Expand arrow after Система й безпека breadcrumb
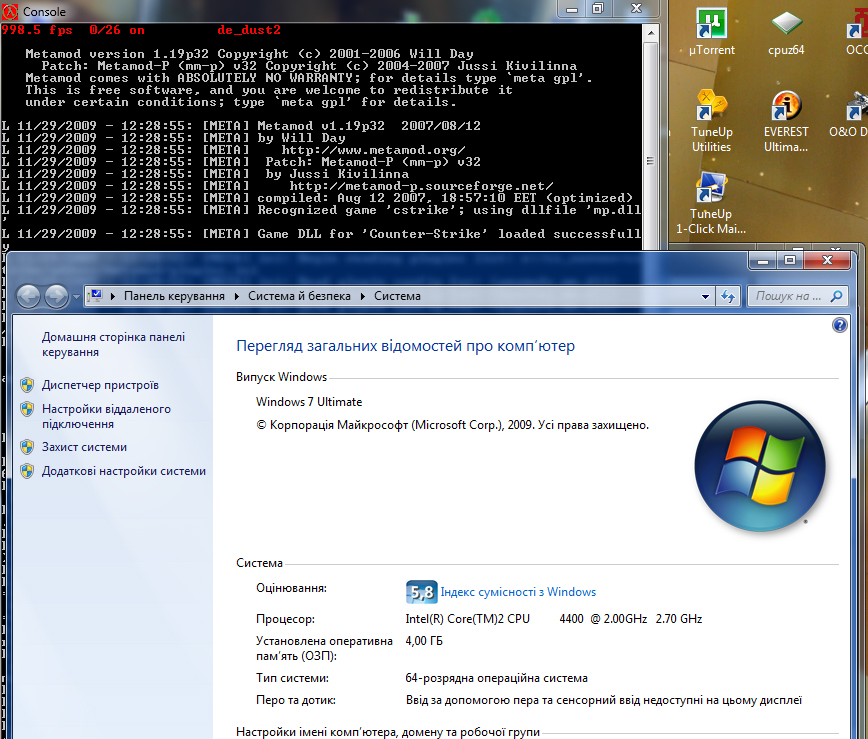Viewport: 868px width, 739px height. coord(363,296)
